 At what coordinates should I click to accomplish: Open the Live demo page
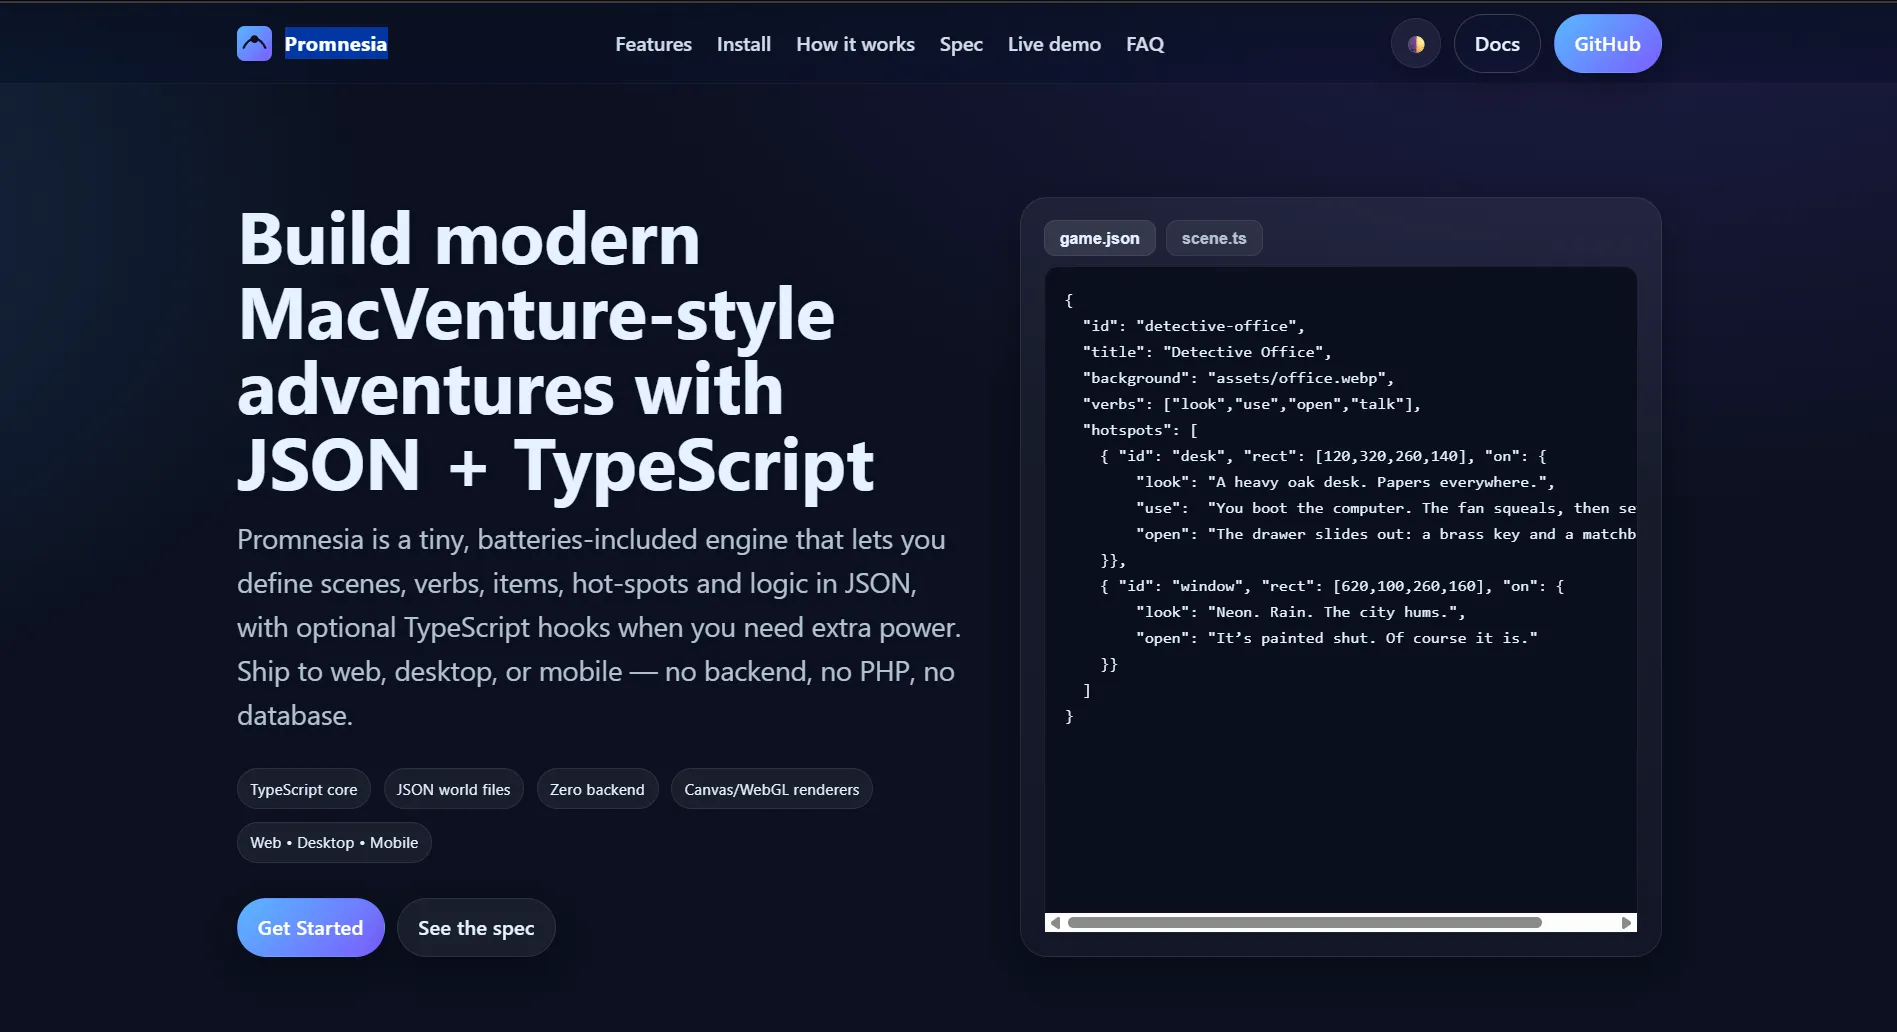[1054, 44]
